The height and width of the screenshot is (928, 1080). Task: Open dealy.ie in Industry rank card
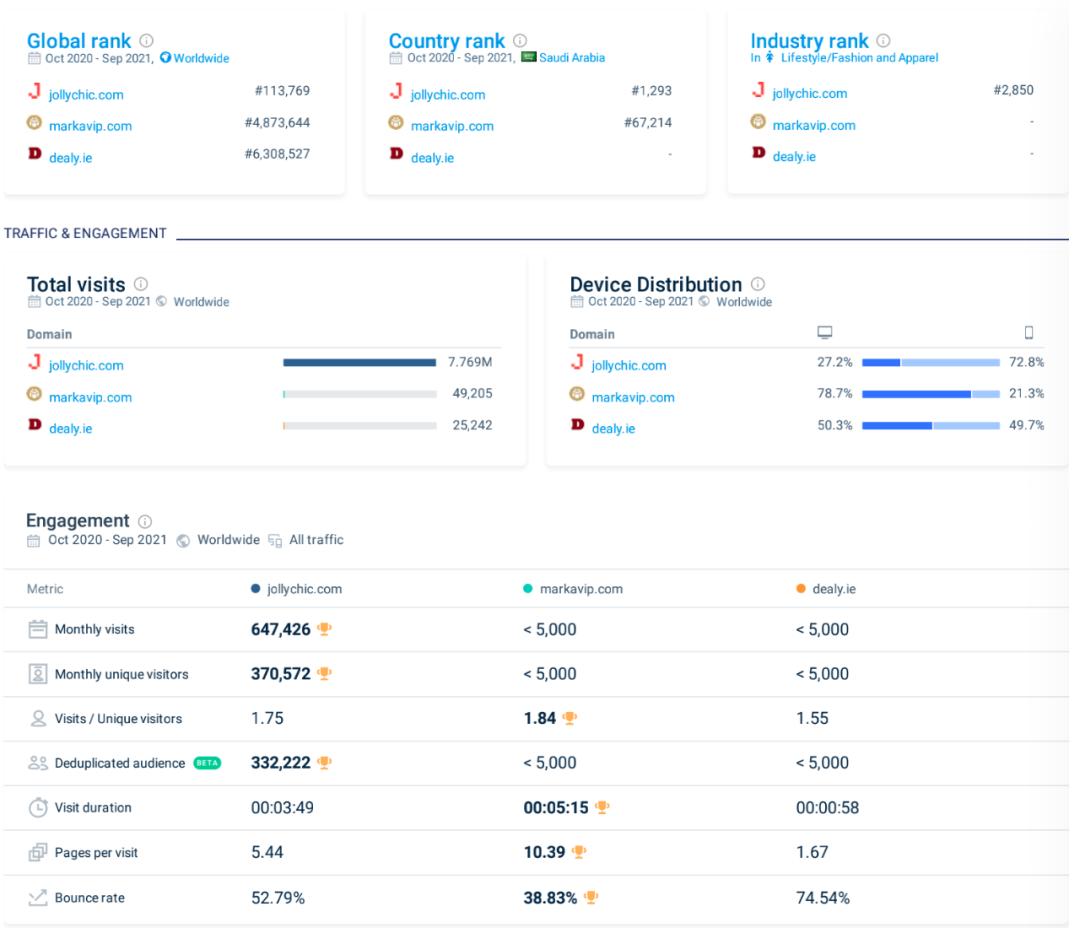pos(794,156)
